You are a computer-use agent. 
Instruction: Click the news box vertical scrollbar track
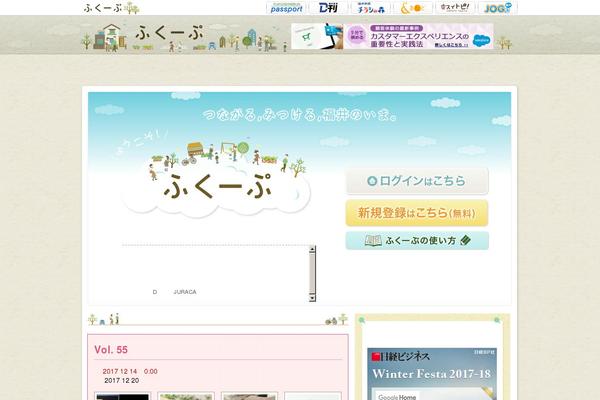[x=312, y=274]
